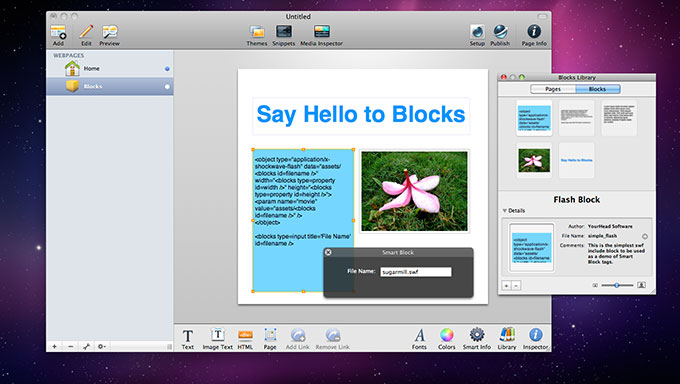Click the toolbar pill button in main window title bar
Screen dimensions: 680x384
pyautogui.click(x=542, y=16)
